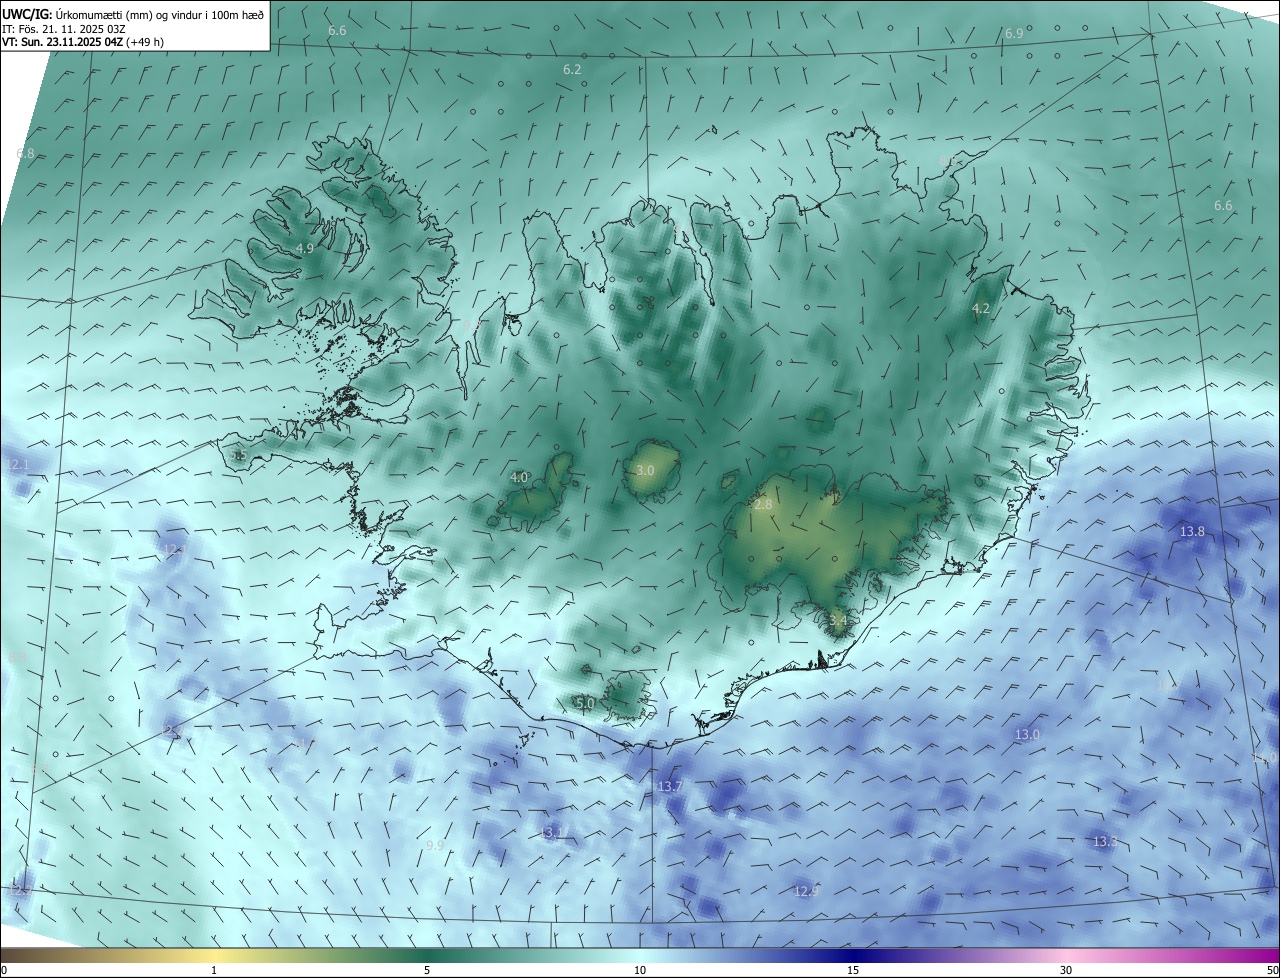Click the 13.7 value label
Screen dimensions: 1280x978
[x=670, y=787]
